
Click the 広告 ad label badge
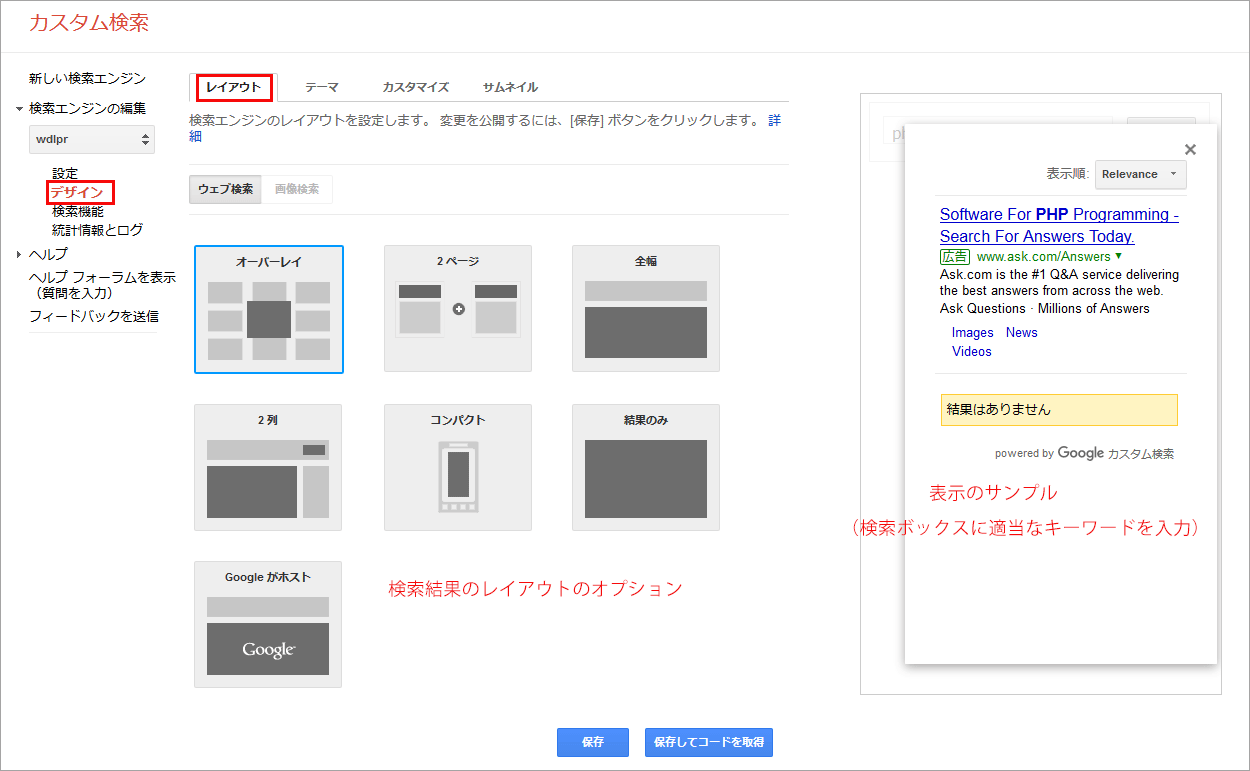pos(955,257)
